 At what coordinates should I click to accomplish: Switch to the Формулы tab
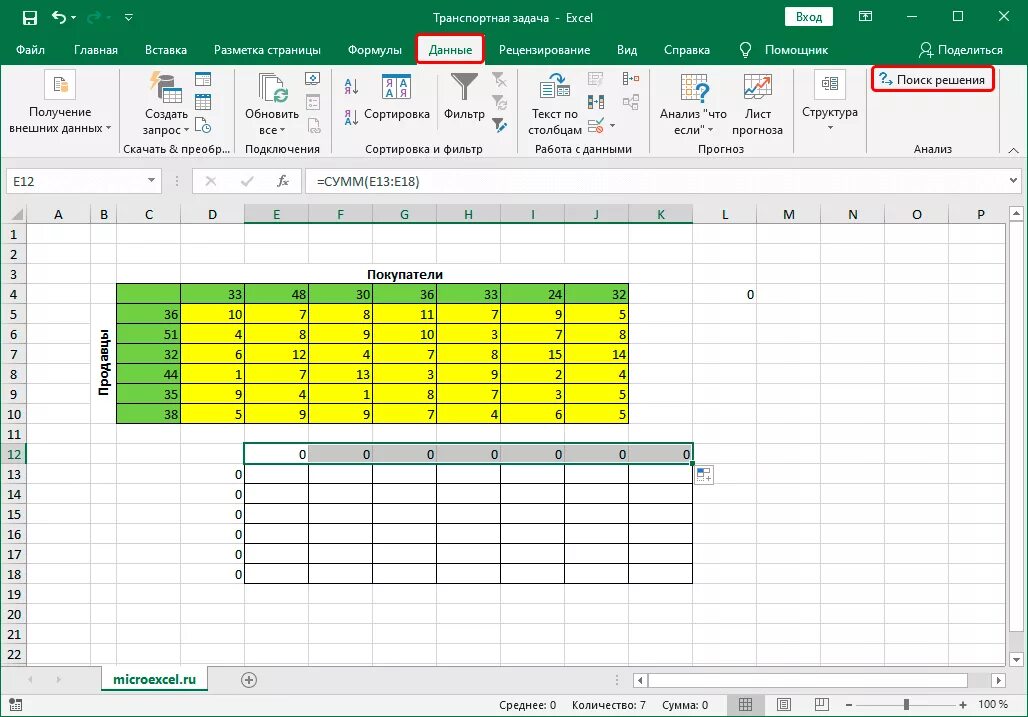click(x=375, y=50)
